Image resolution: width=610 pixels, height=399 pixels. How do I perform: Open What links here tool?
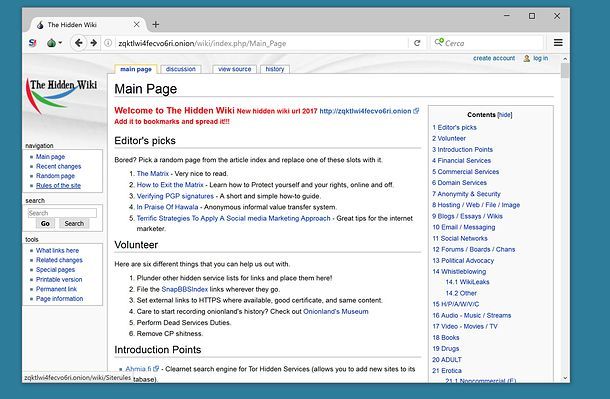pyautogui.click(x=58, y=250)
